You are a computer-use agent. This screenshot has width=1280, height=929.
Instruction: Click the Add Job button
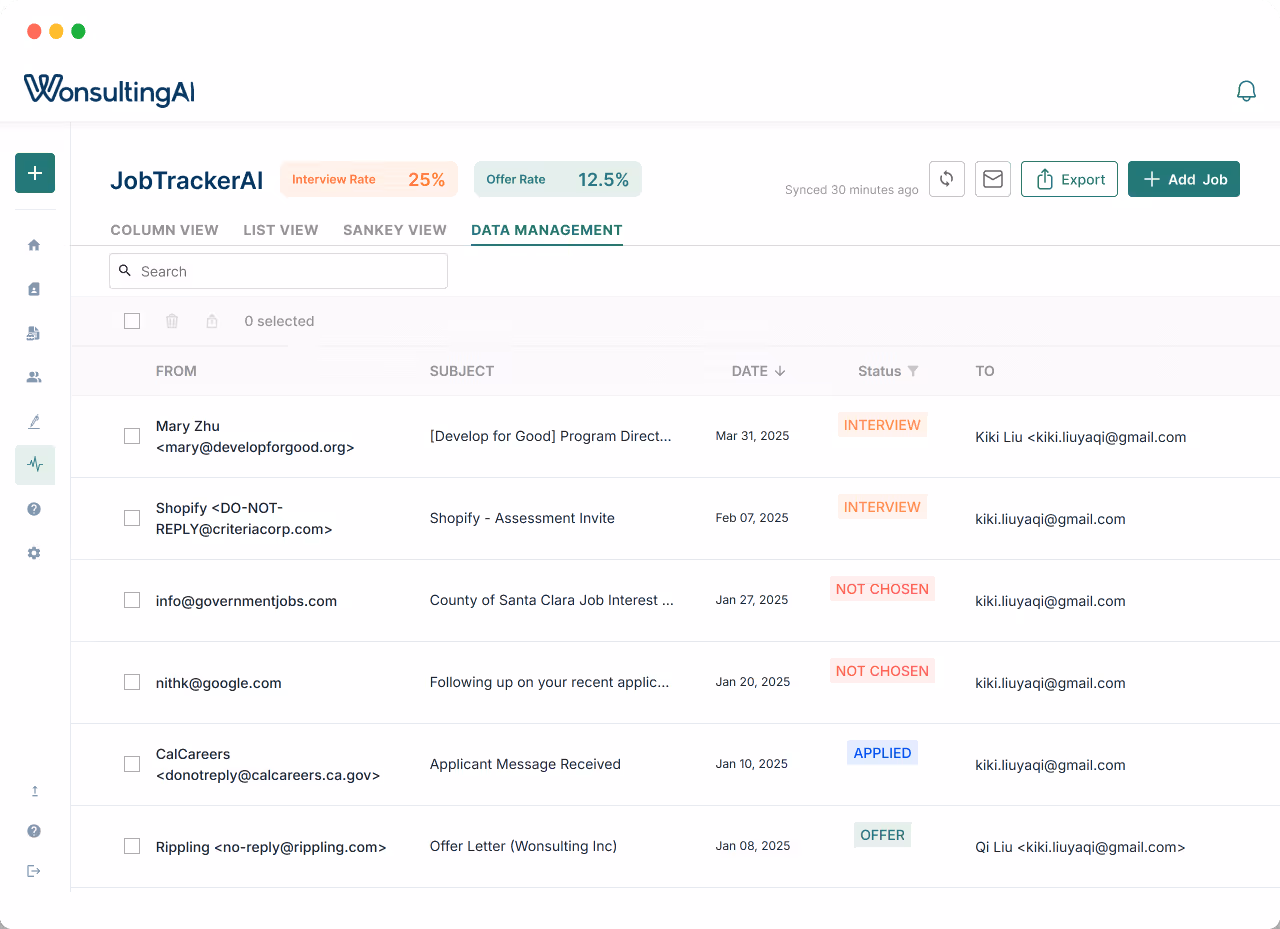tap(1184, 179)
